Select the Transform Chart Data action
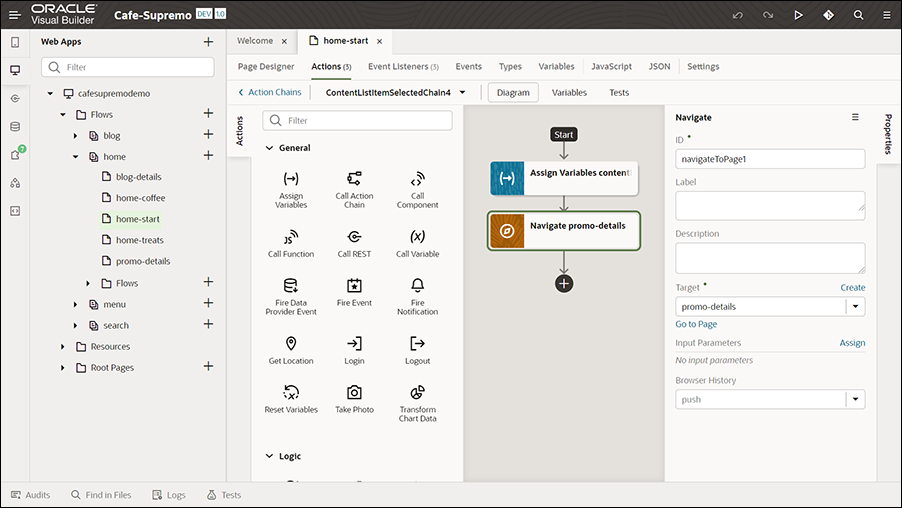902x508 pixels. point(418,403)
